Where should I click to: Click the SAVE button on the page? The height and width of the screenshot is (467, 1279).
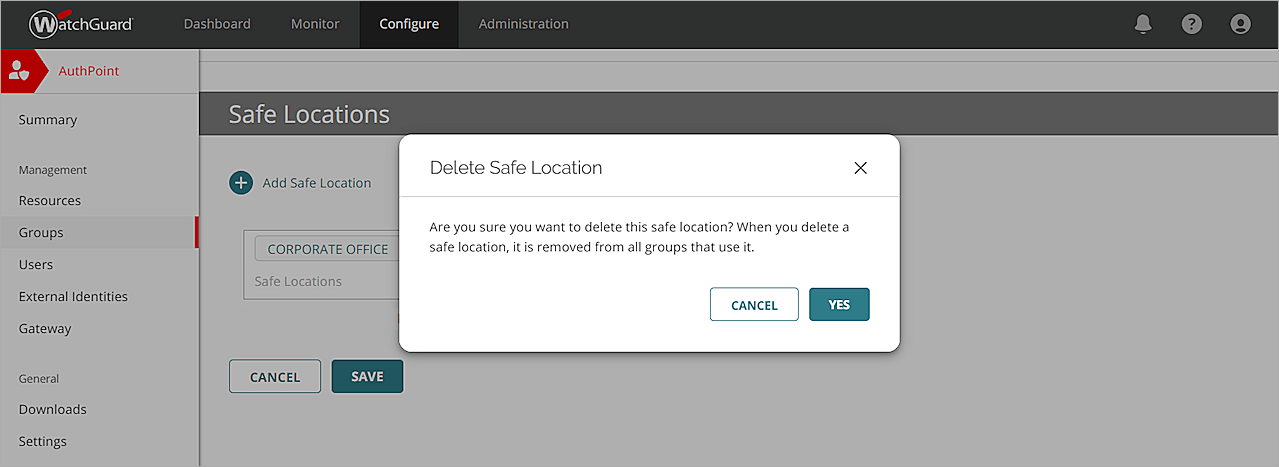(x=367, y=377)
